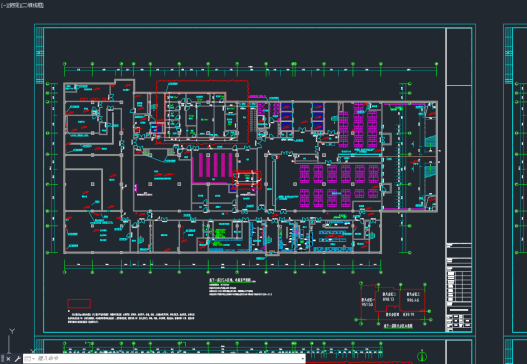Click the green circle symbol at bottom right
This screenshot has width=527, height=364.
click(x=422, y=356)
